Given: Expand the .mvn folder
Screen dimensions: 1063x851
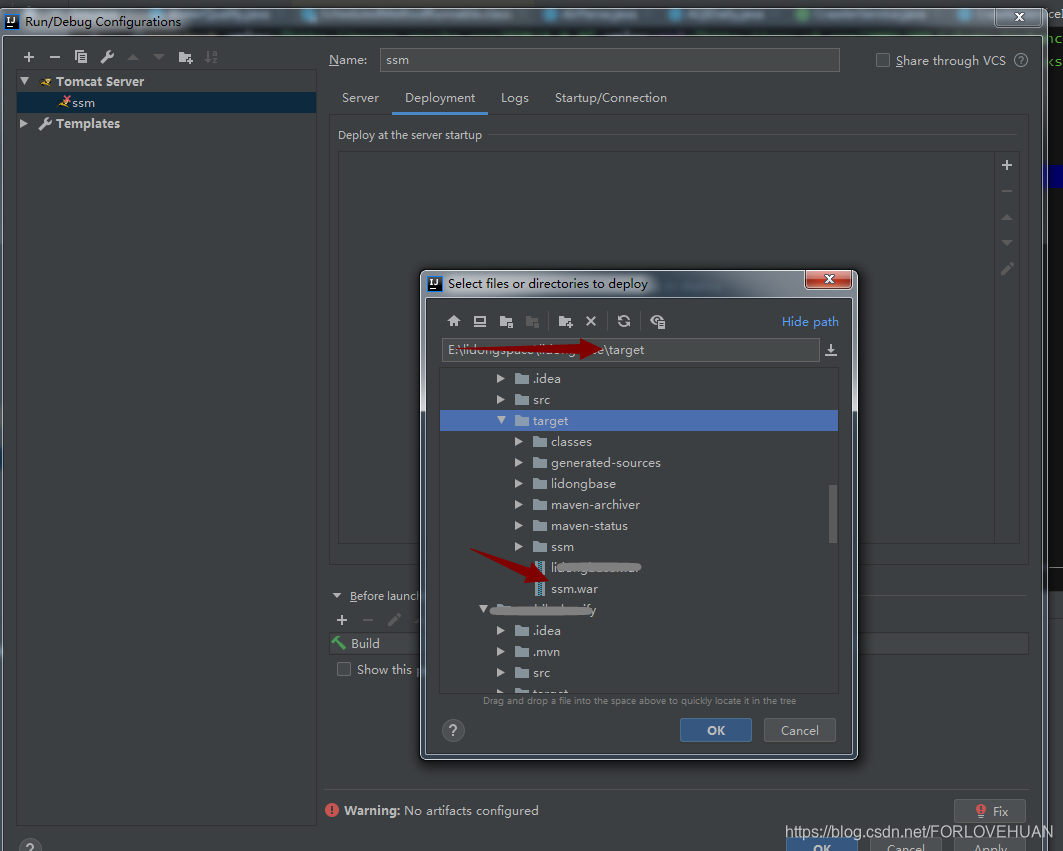Looking at the screenshot, I should pyautogui.click(x=500, y=652).
